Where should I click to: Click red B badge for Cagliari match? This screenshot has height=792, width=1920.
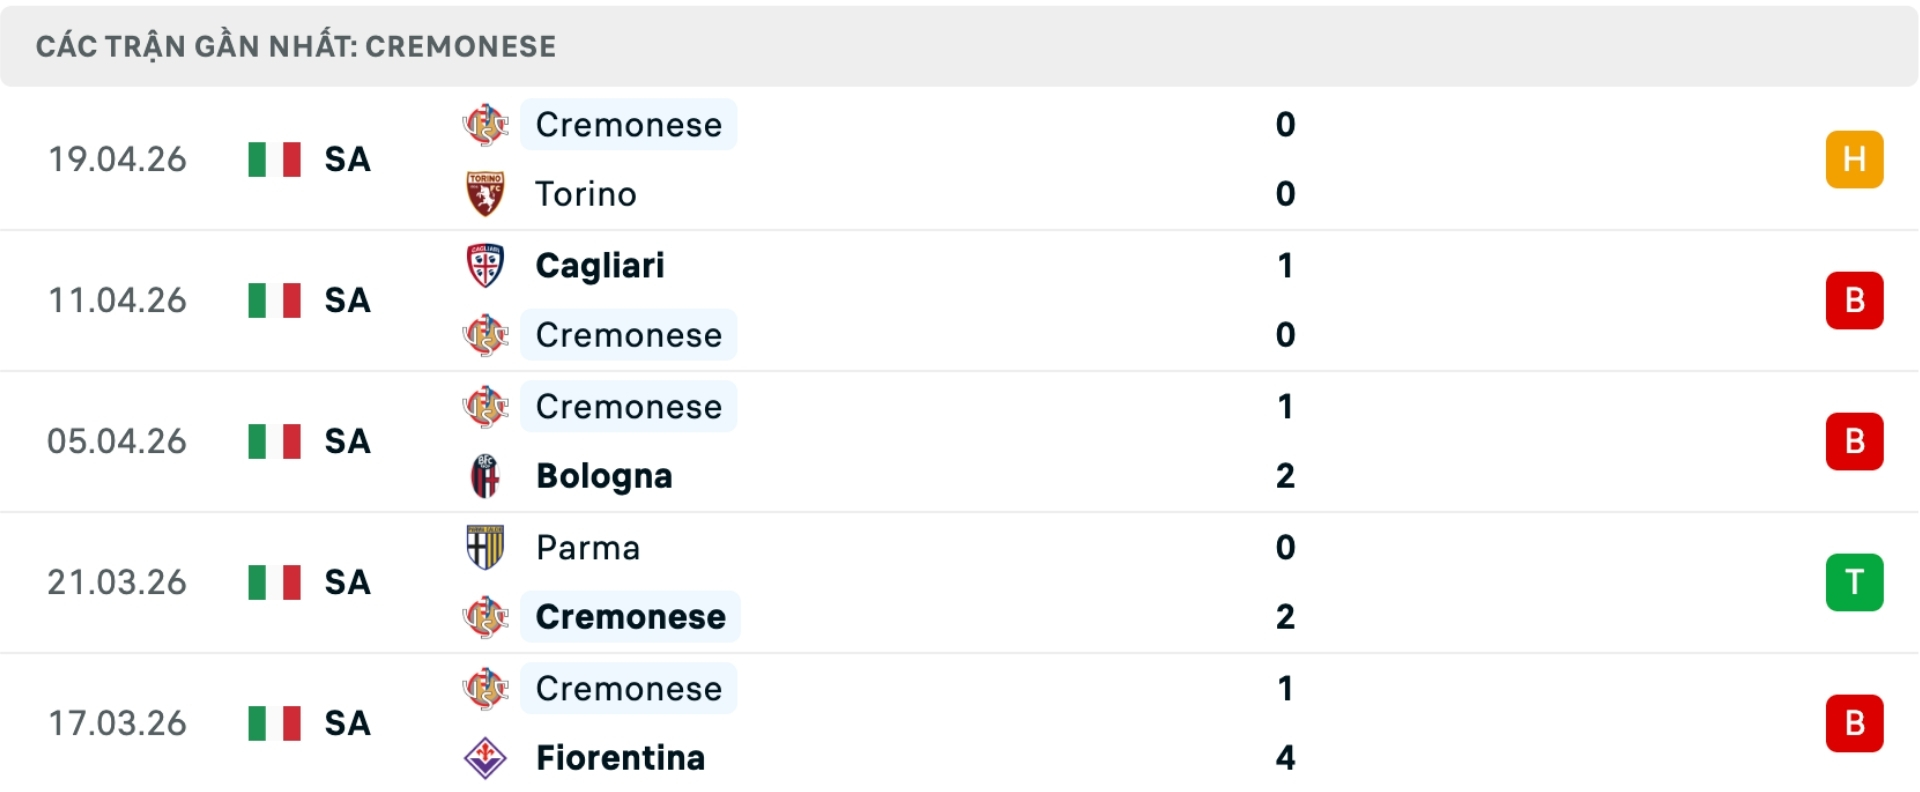pos(1854,300)
